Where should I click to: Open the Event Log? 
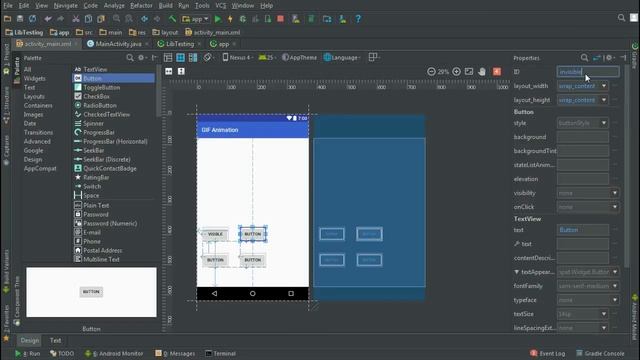click(547, 353)
